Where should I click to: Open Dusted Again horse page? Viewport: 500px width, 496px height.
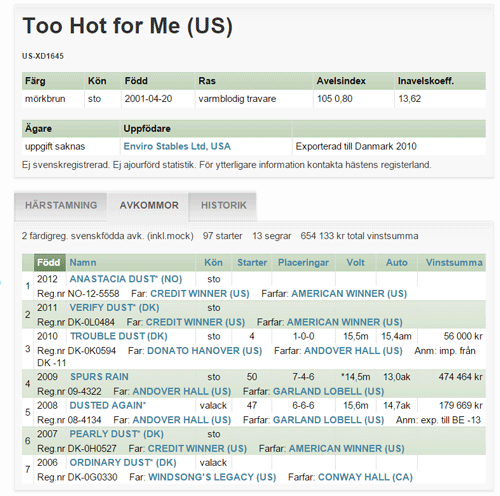coord(108,406)
